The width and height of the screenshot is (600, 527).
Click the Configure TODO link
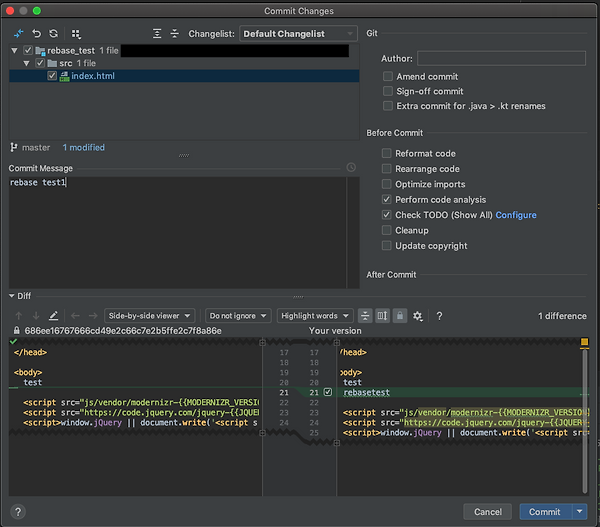[x=516, y=215]
